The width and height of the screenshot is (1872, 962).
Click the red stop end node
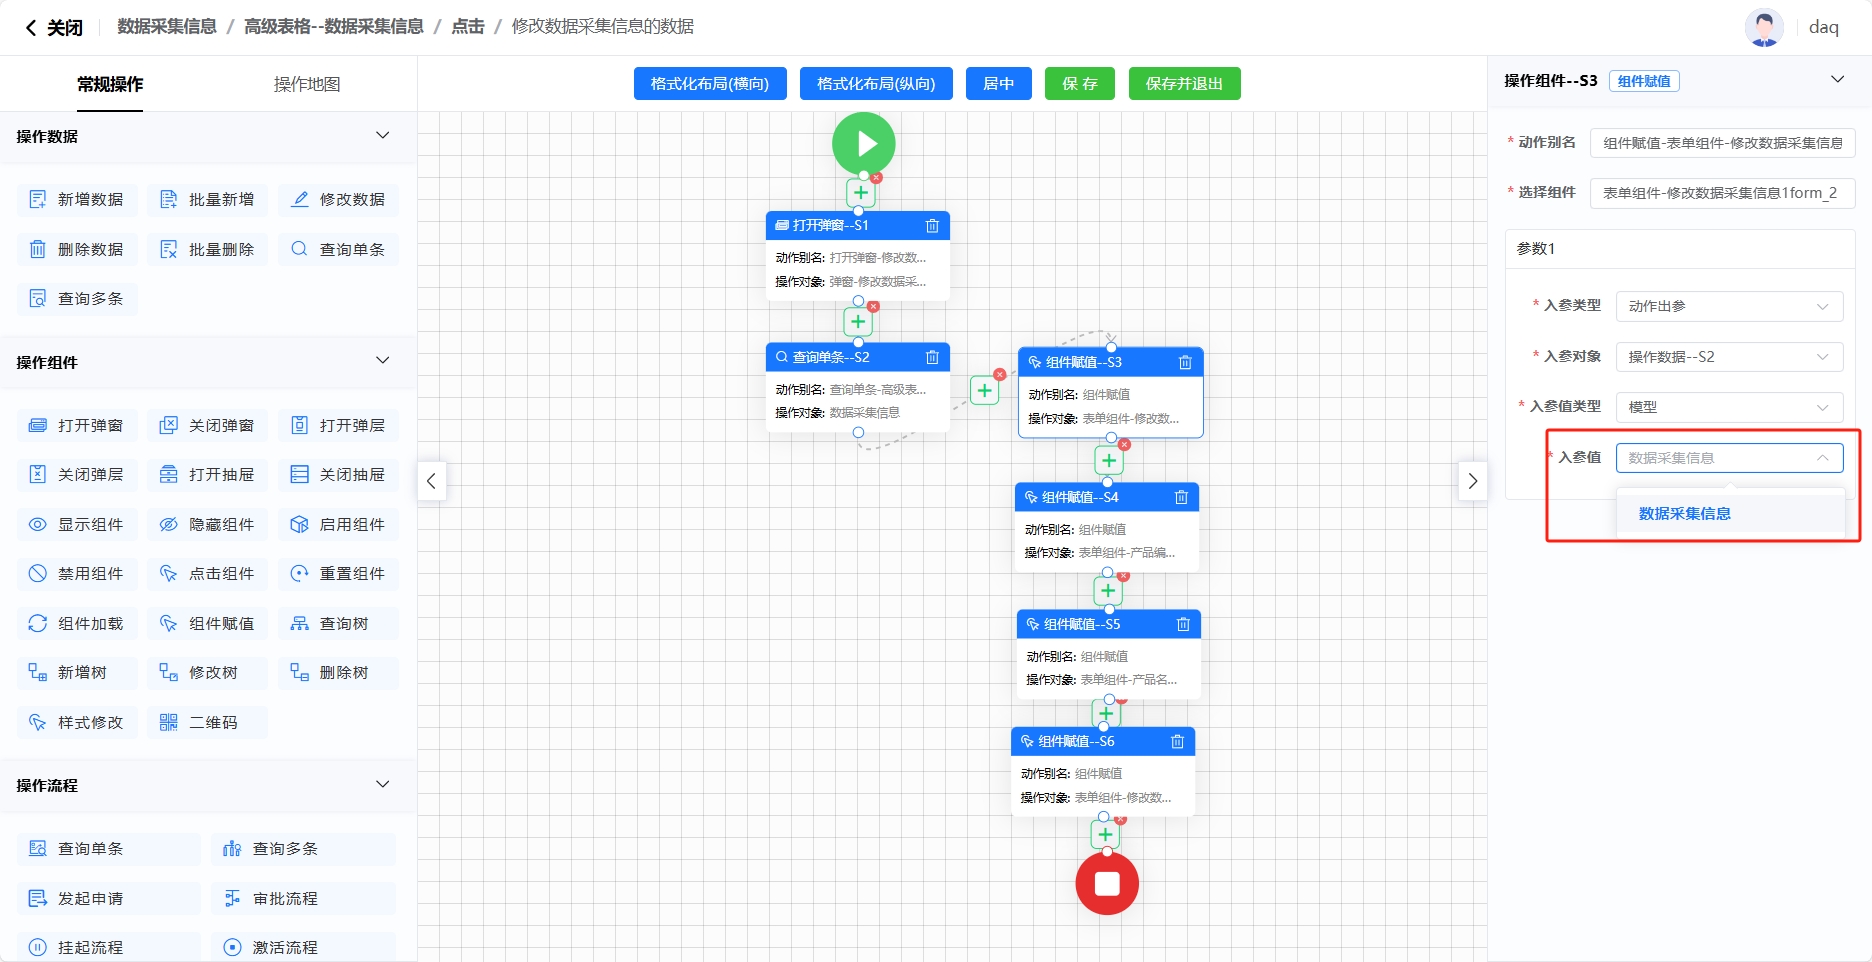click(1106, 883)
